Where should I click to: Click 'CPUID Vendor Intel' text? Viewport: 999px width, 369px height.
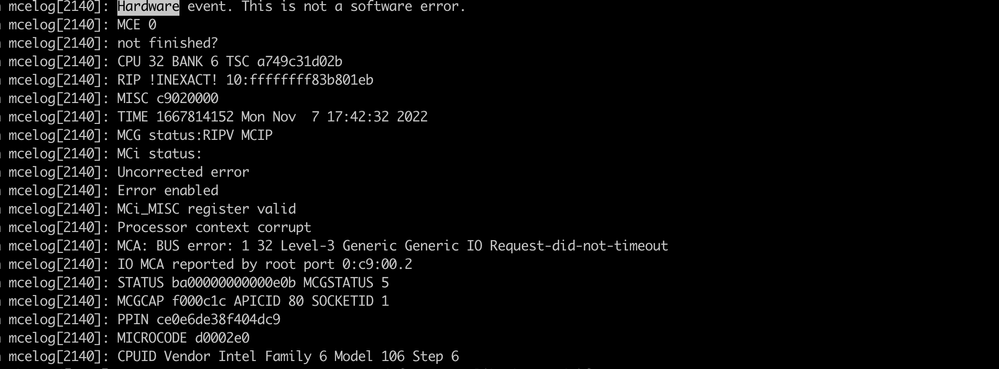pyautogui.click(x=187, y=356)
